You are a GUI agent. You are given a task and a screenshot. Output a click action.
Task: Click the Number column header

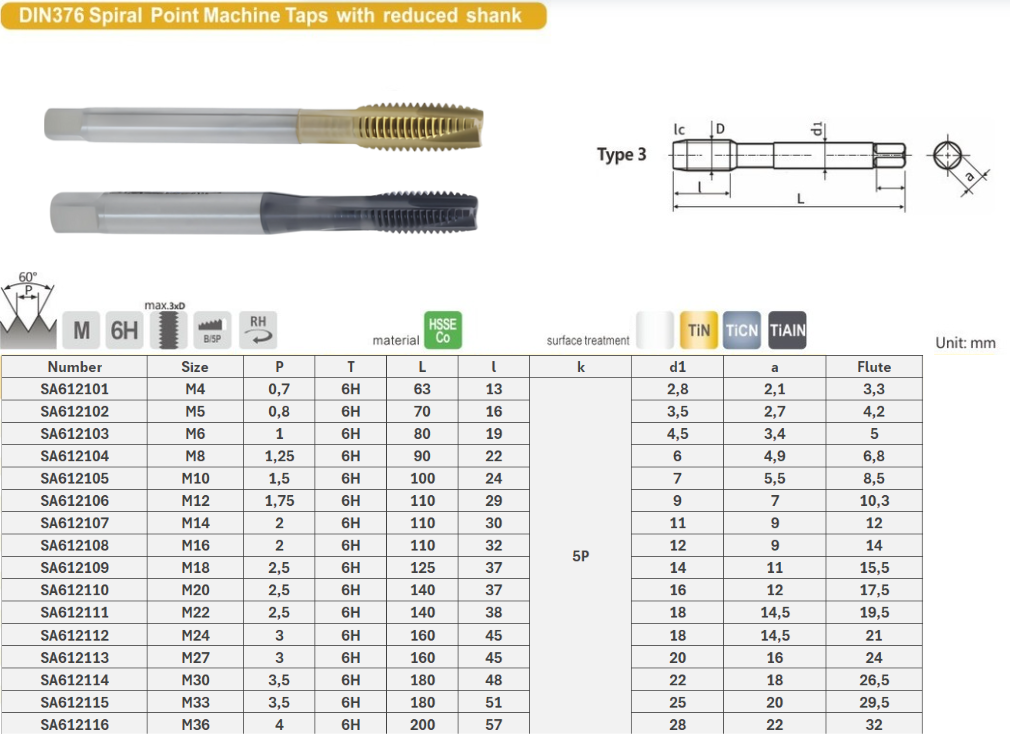[75, 367]
